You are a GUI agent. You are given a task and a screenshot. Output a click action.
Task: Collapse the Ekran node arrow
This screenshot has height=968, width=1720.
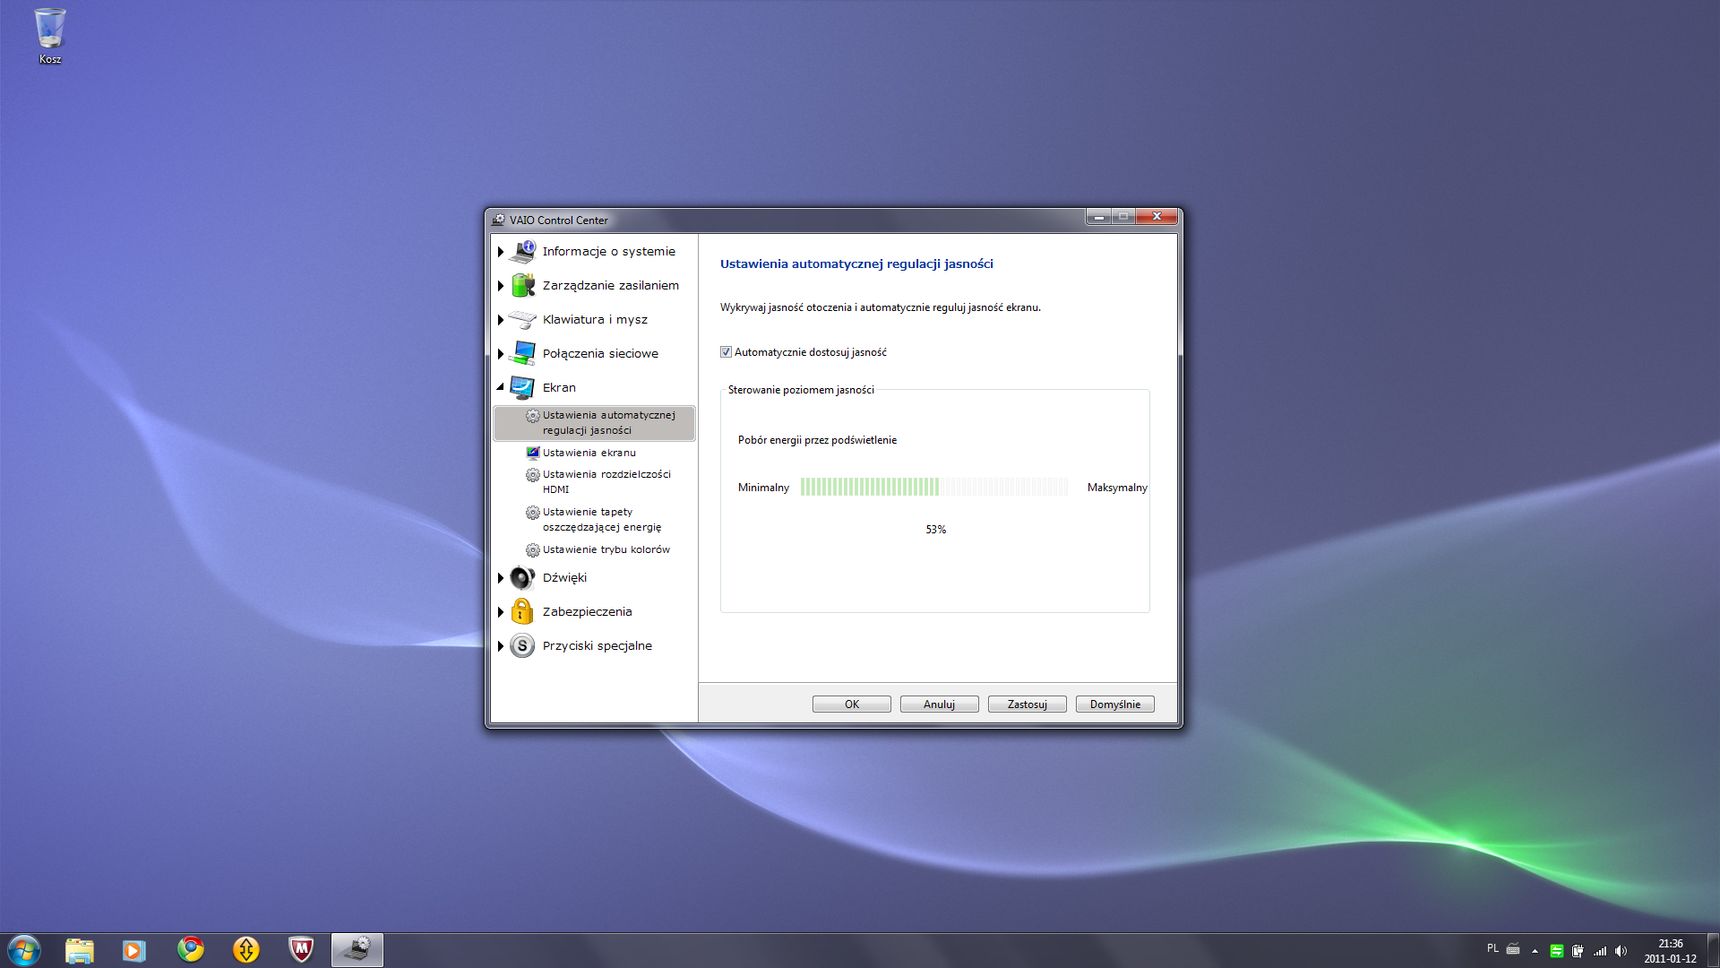(501, 388)
